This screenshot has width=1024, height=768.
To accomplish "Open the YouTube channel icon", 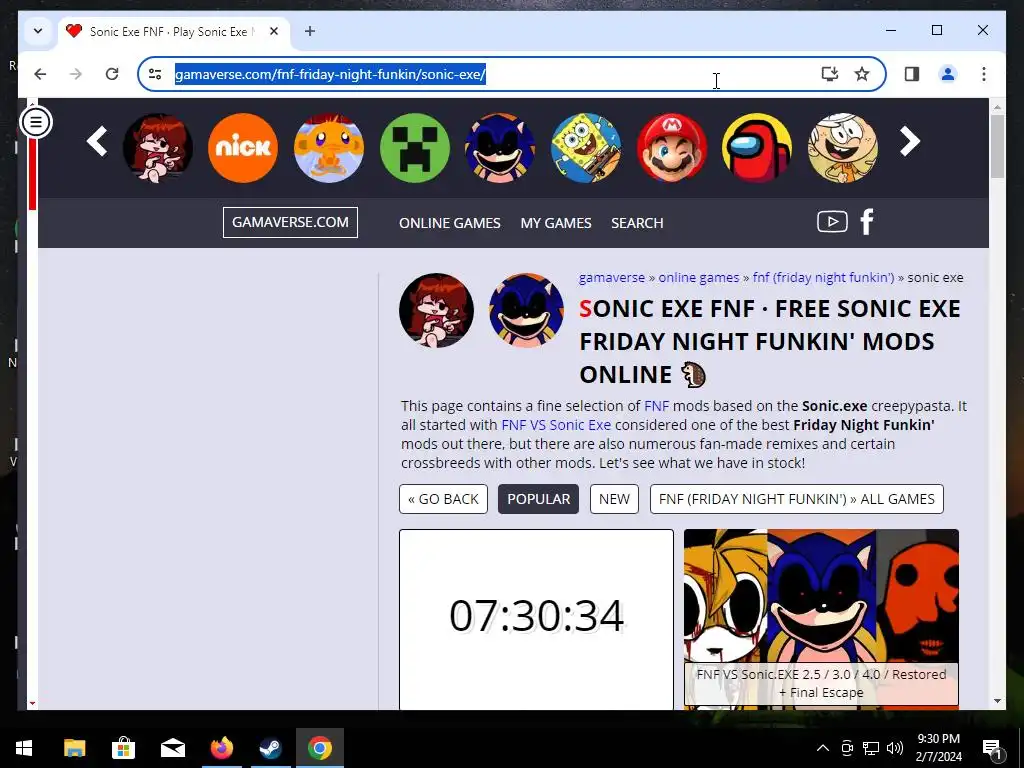I will pos(832,222).
